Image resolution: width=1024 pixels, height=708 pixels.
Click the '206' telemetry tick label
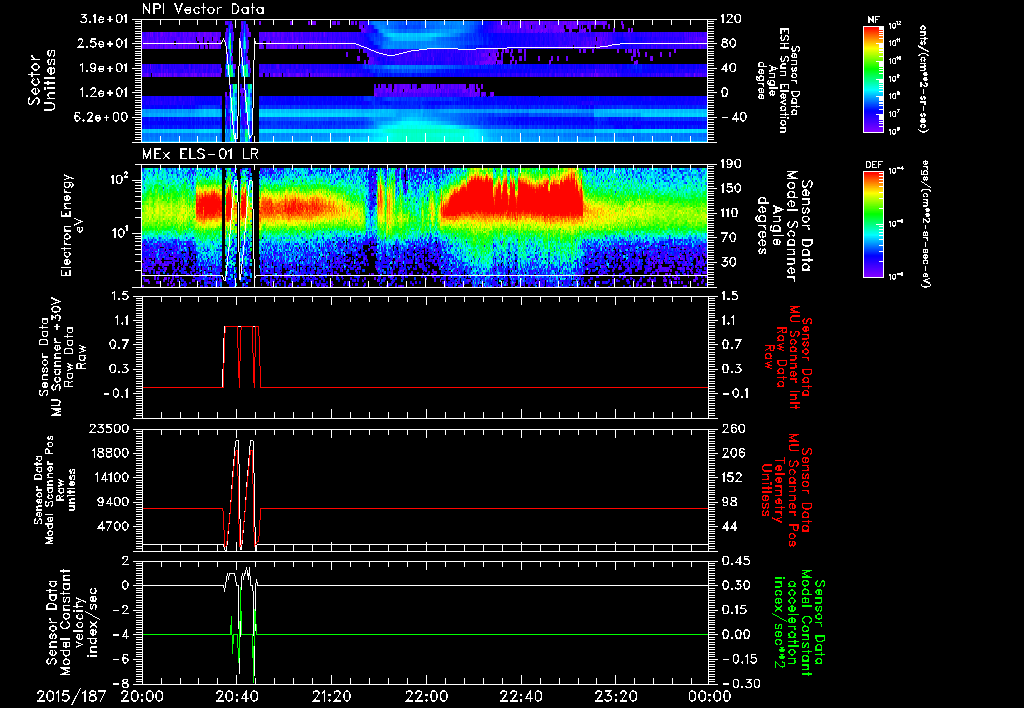(733, 453)
